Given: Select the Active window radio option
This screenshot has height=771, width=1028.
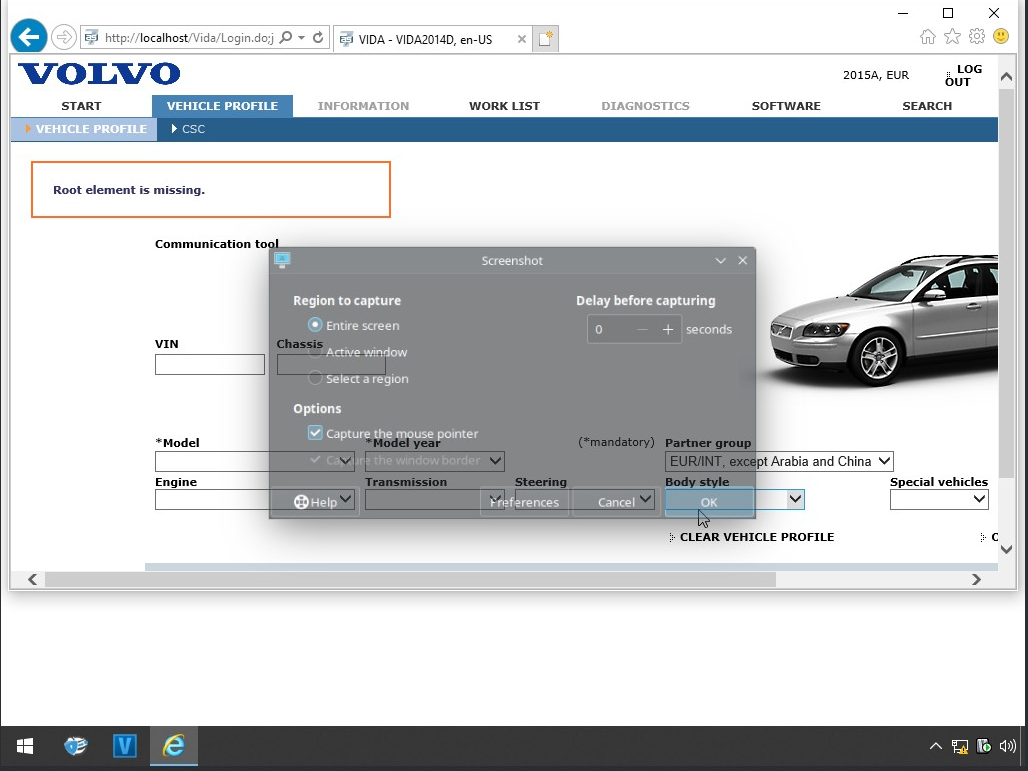Looking at the screenshot, I should tap(316, 352).
